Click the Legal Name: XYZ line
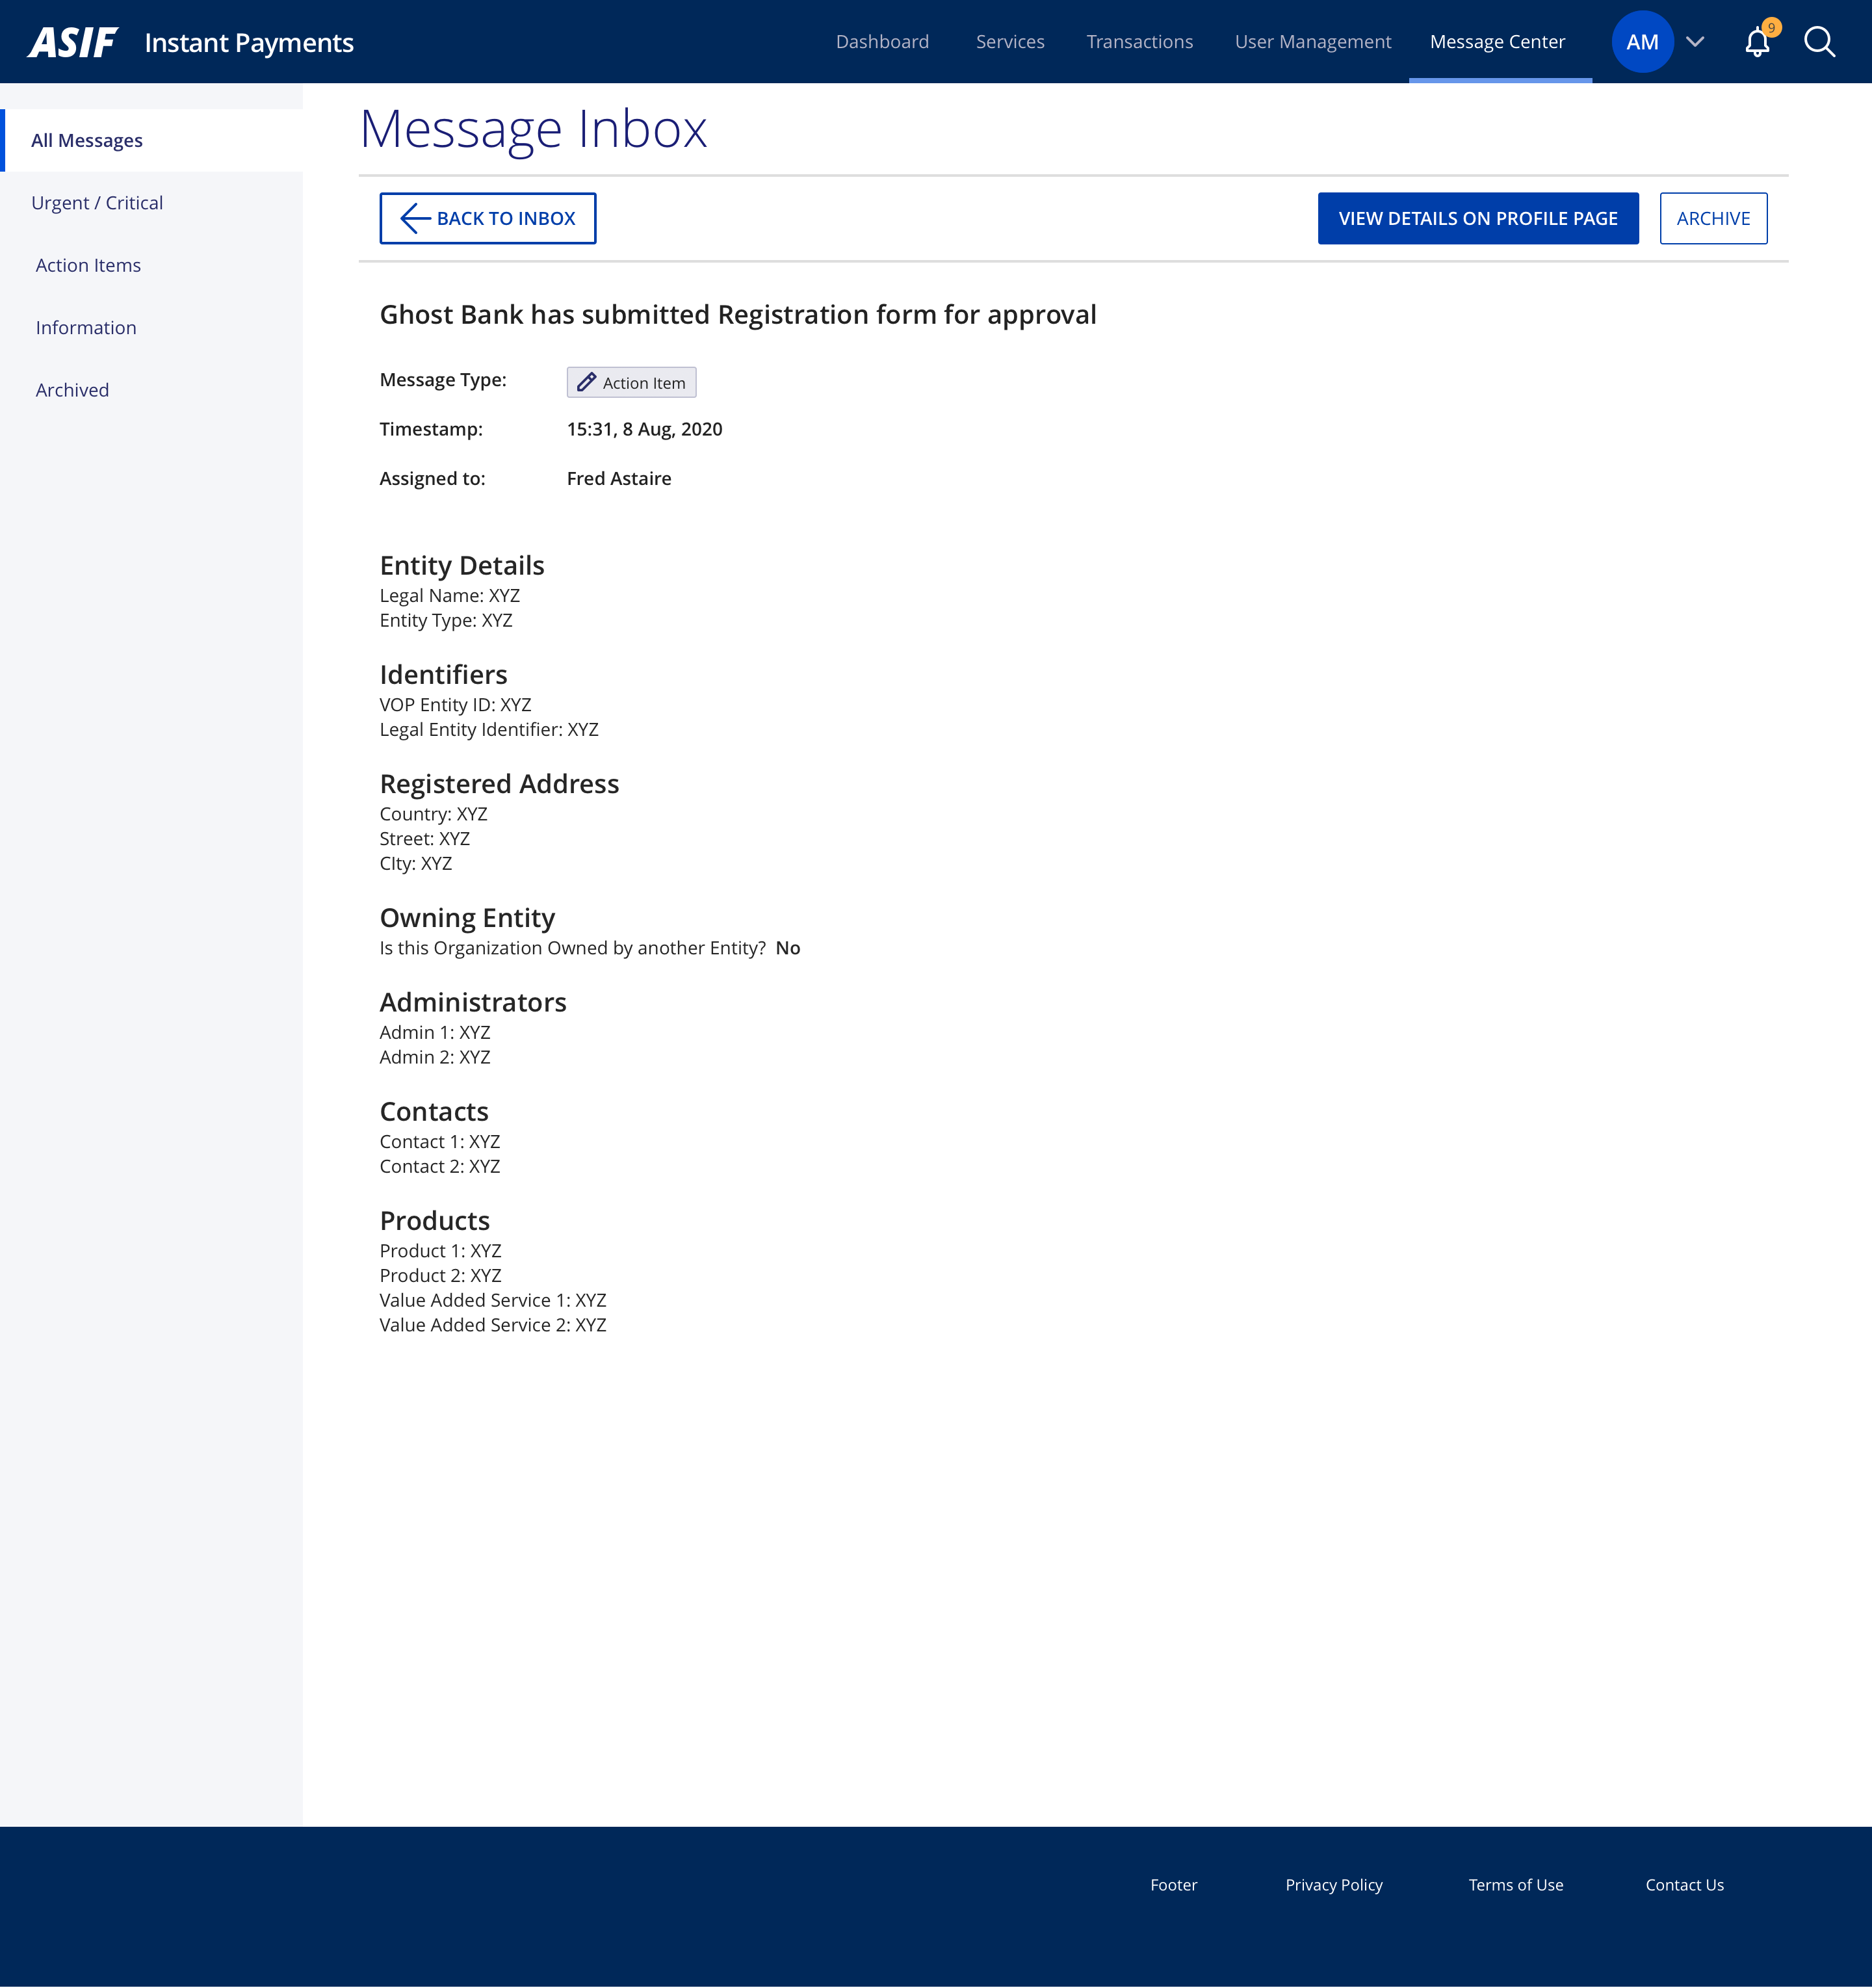This screenshot has height=1988, width=1872. point(449,596)
